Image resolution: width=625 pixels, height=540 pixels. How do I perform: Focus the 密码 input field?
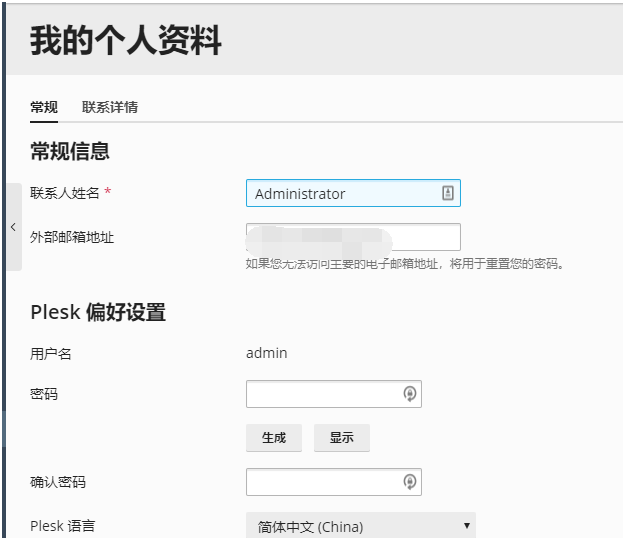click(334, 394)
